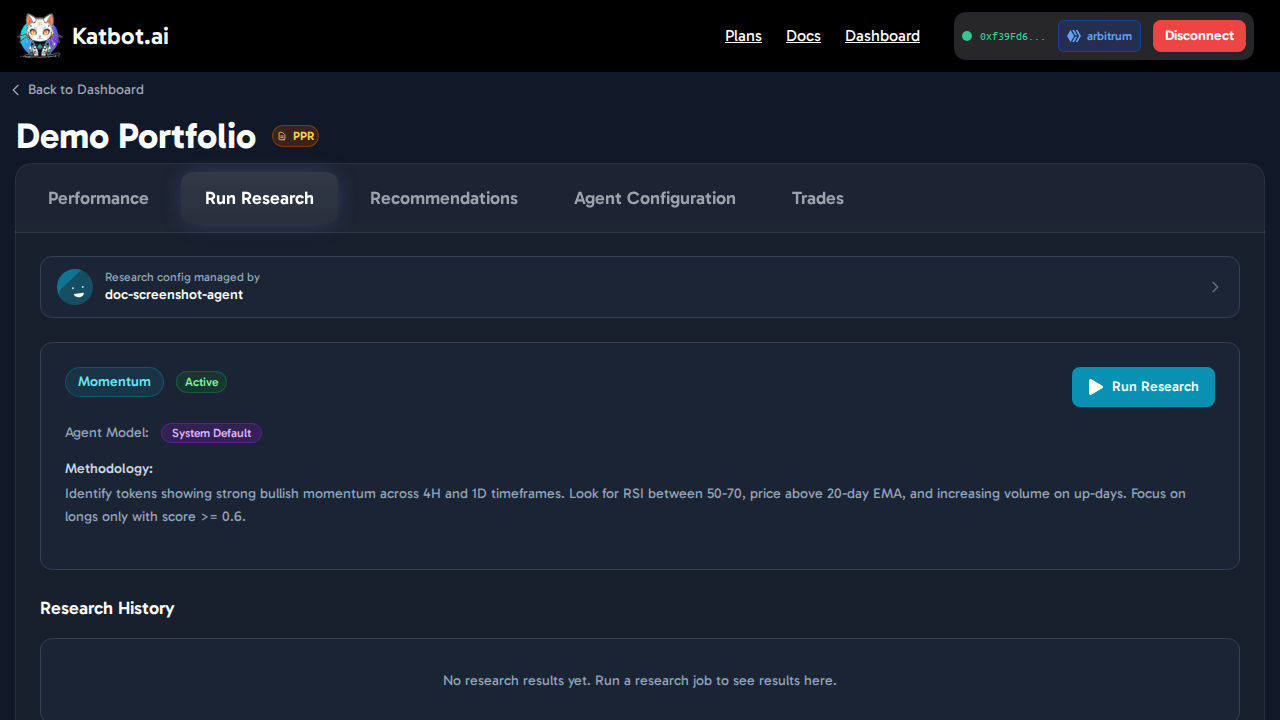Open the Agent Configuration tab
The image size is (1280, 720).
(x=655, y=198)
